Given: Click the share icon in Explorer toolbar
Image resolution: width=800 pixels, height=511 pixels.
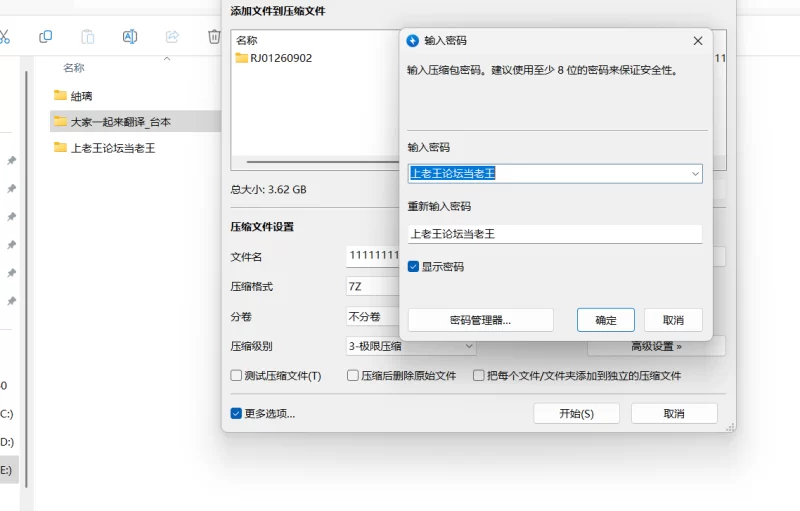Looking at the screenshot, I should 172,36.
